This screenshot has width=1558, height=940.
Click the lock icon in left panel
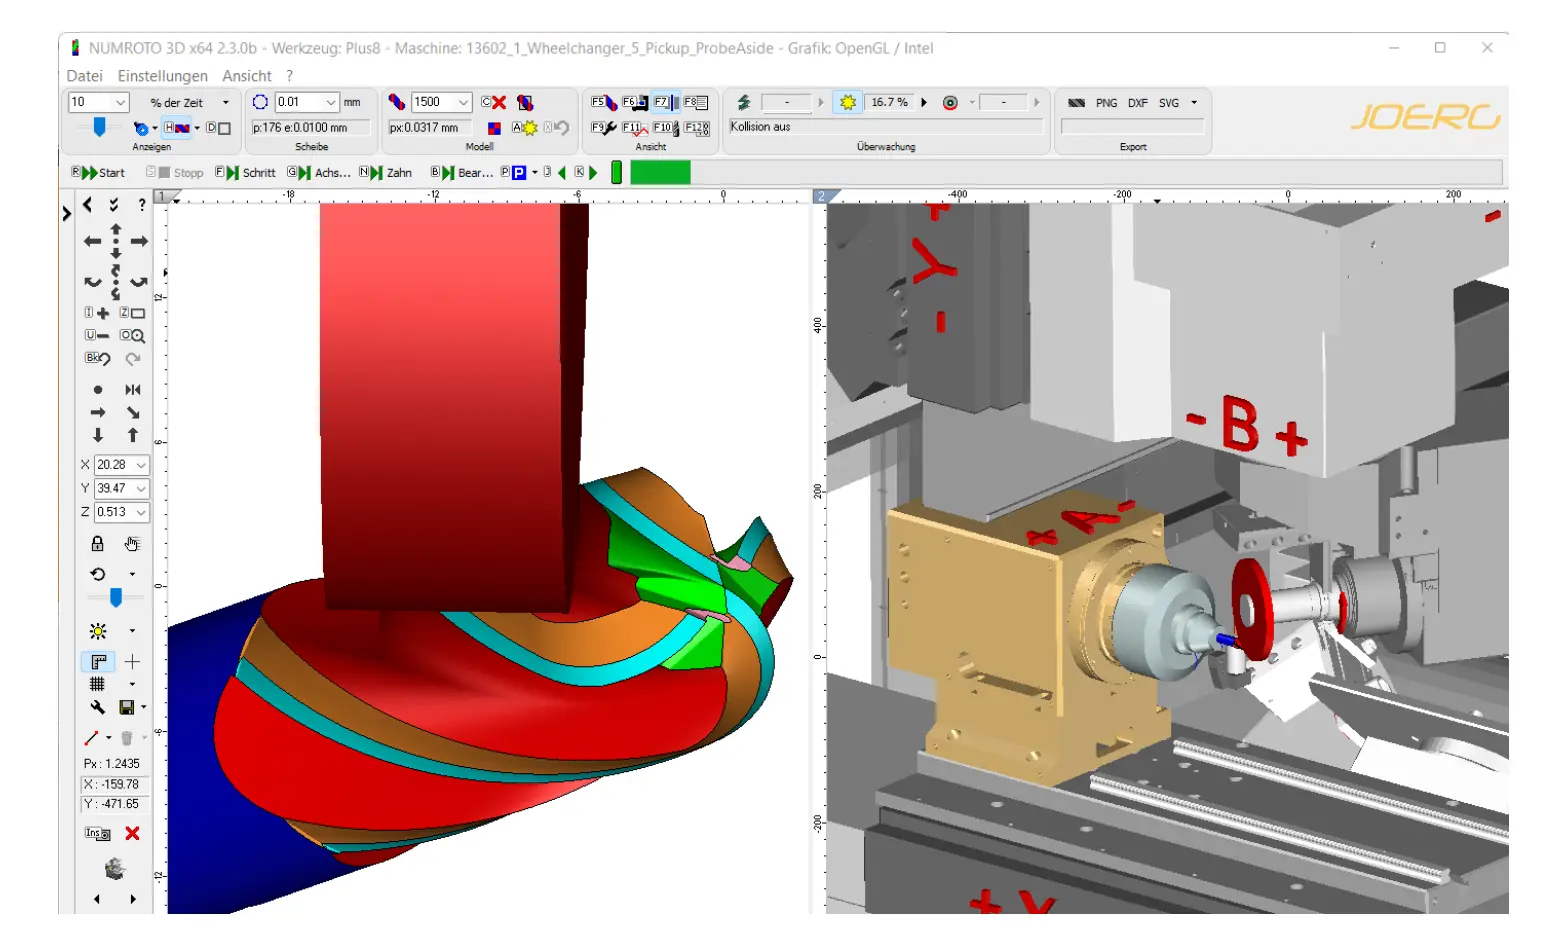97,544
